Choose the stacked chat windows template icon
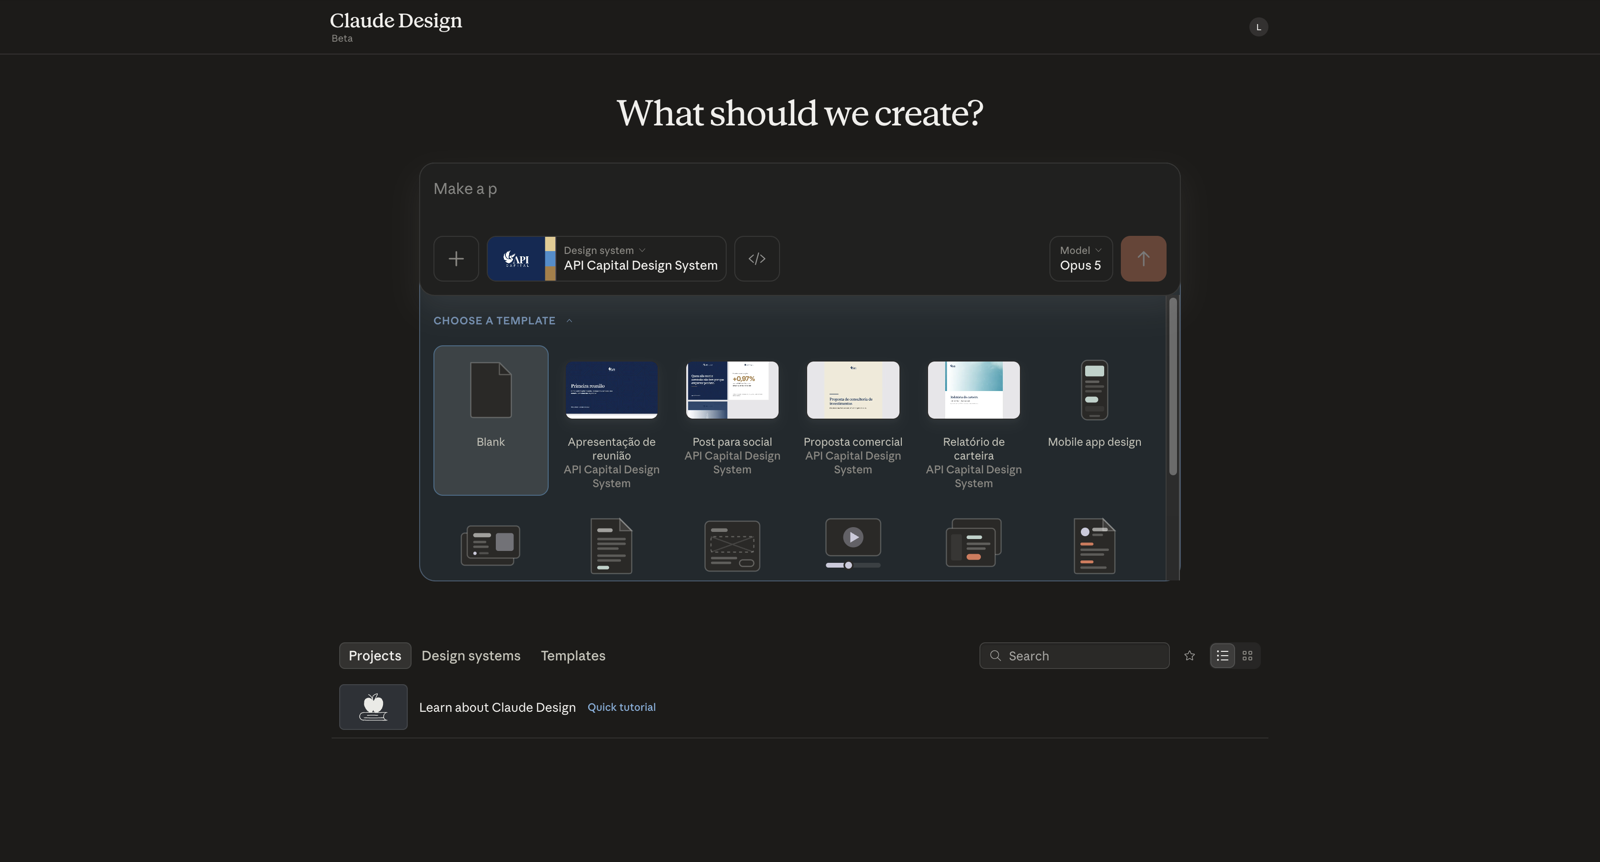This screenshot has width=1600, height=862. pyautogui.click(x=974, y=543)
